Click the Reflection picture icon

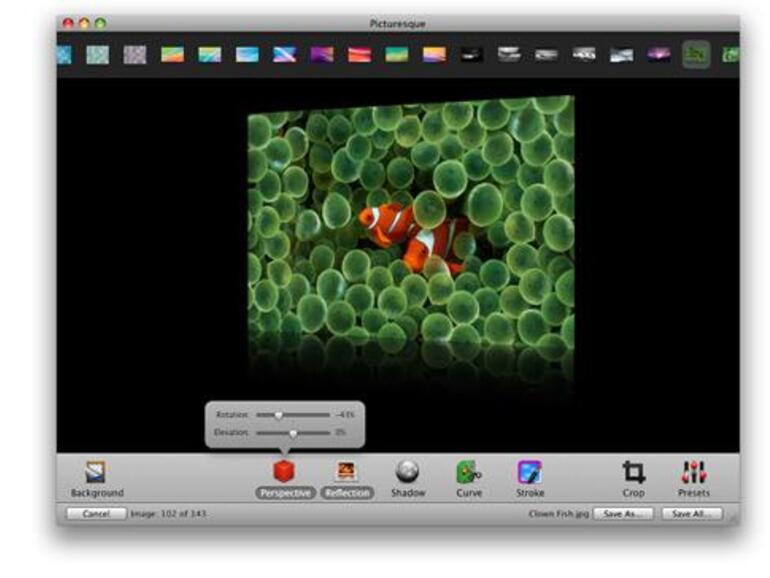click(346, 471)
